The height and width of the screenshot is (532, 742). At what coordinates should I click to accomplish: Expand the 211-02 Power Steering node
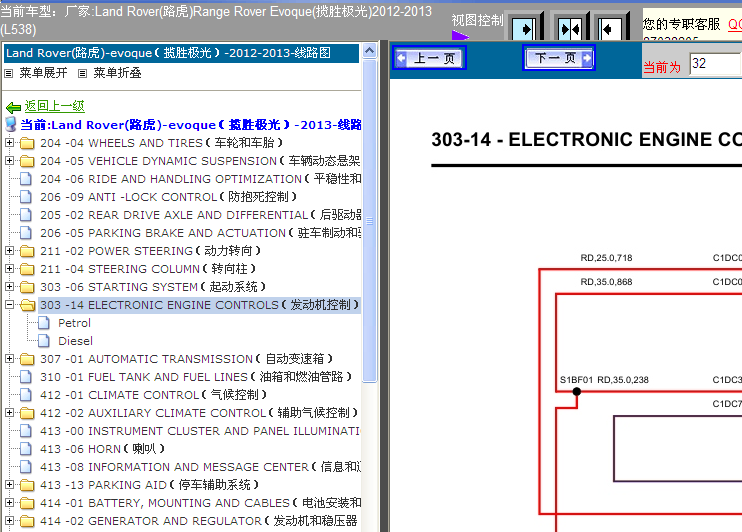[9, 250]
